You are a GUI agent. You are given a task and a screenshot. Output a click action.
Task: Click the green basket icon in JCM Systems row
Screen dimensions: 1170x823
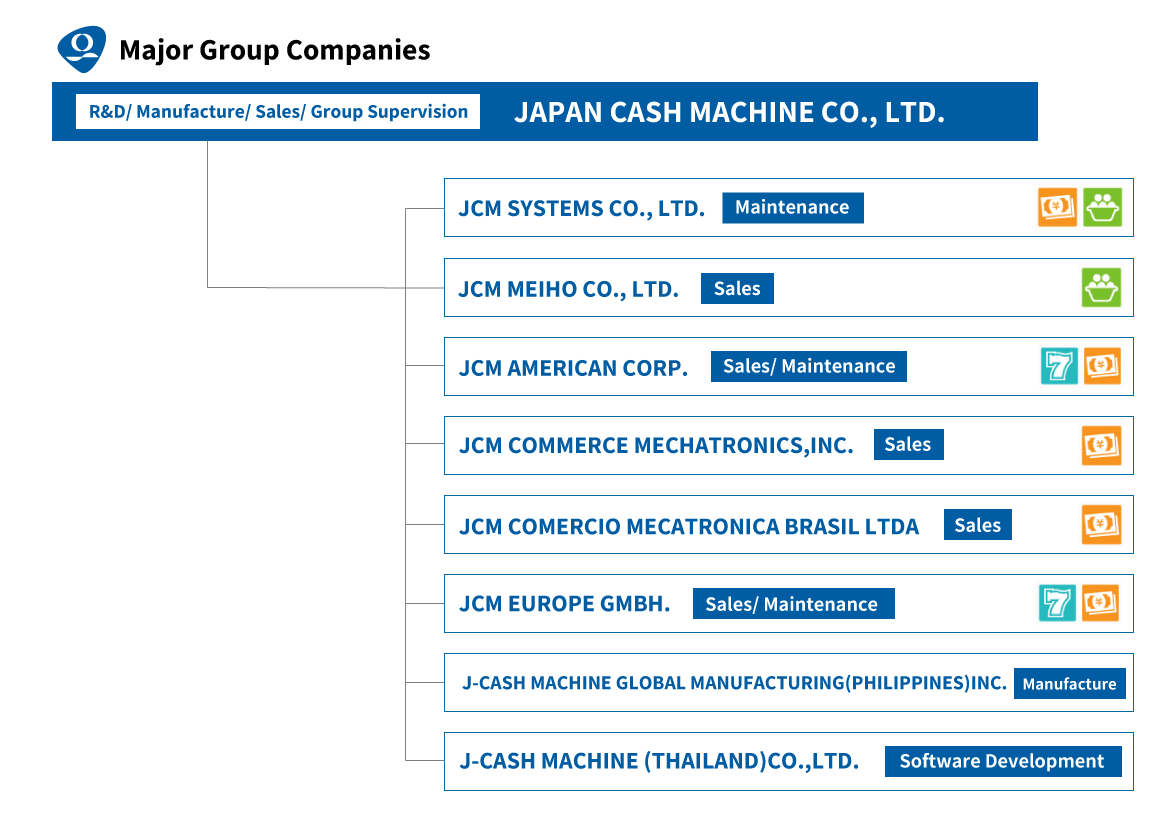(x=1103, y=207)
